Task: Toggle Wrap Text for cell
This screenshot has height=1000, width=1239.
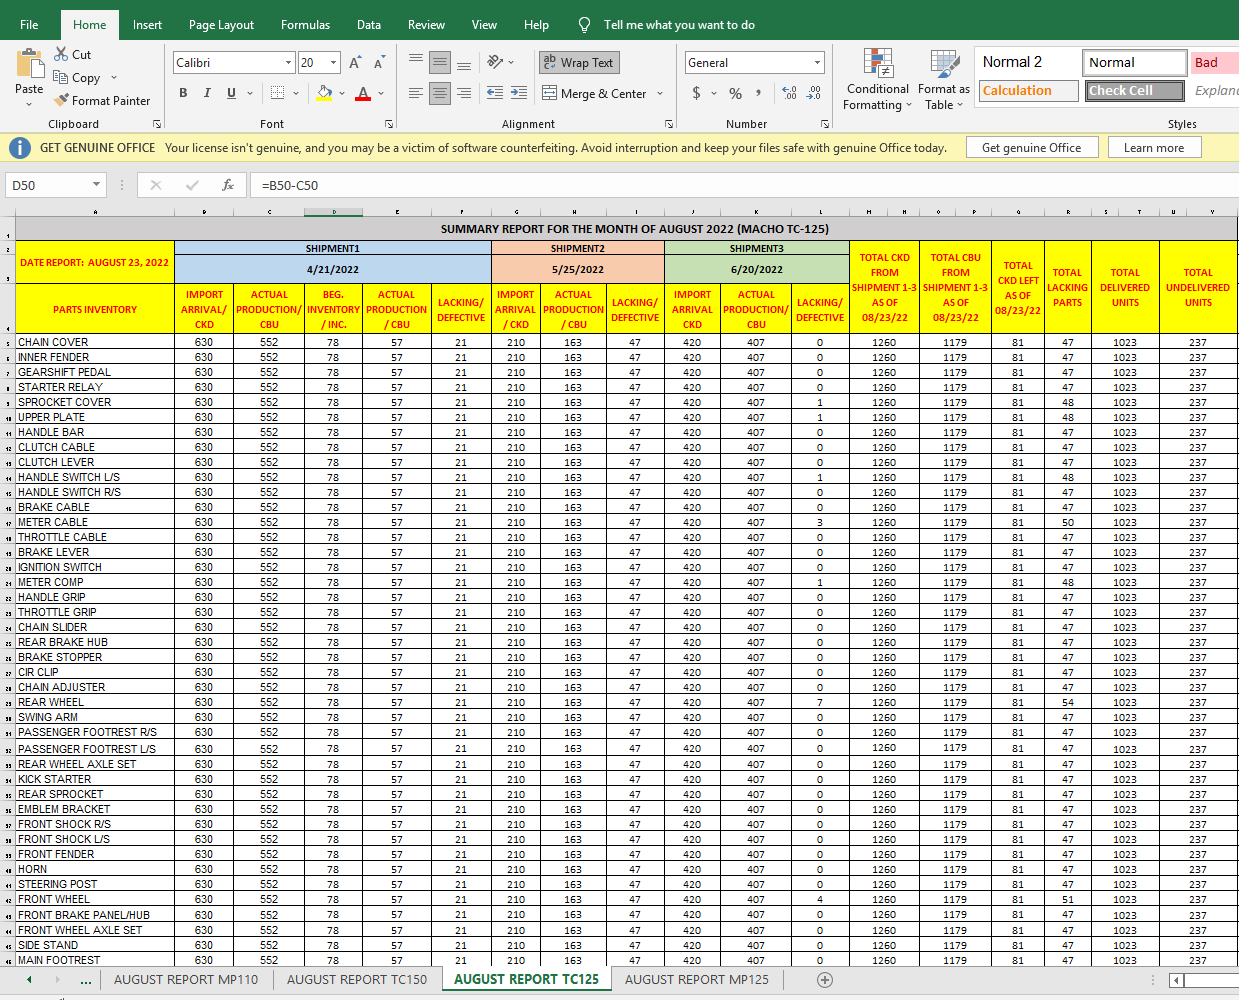Action: 579,63
